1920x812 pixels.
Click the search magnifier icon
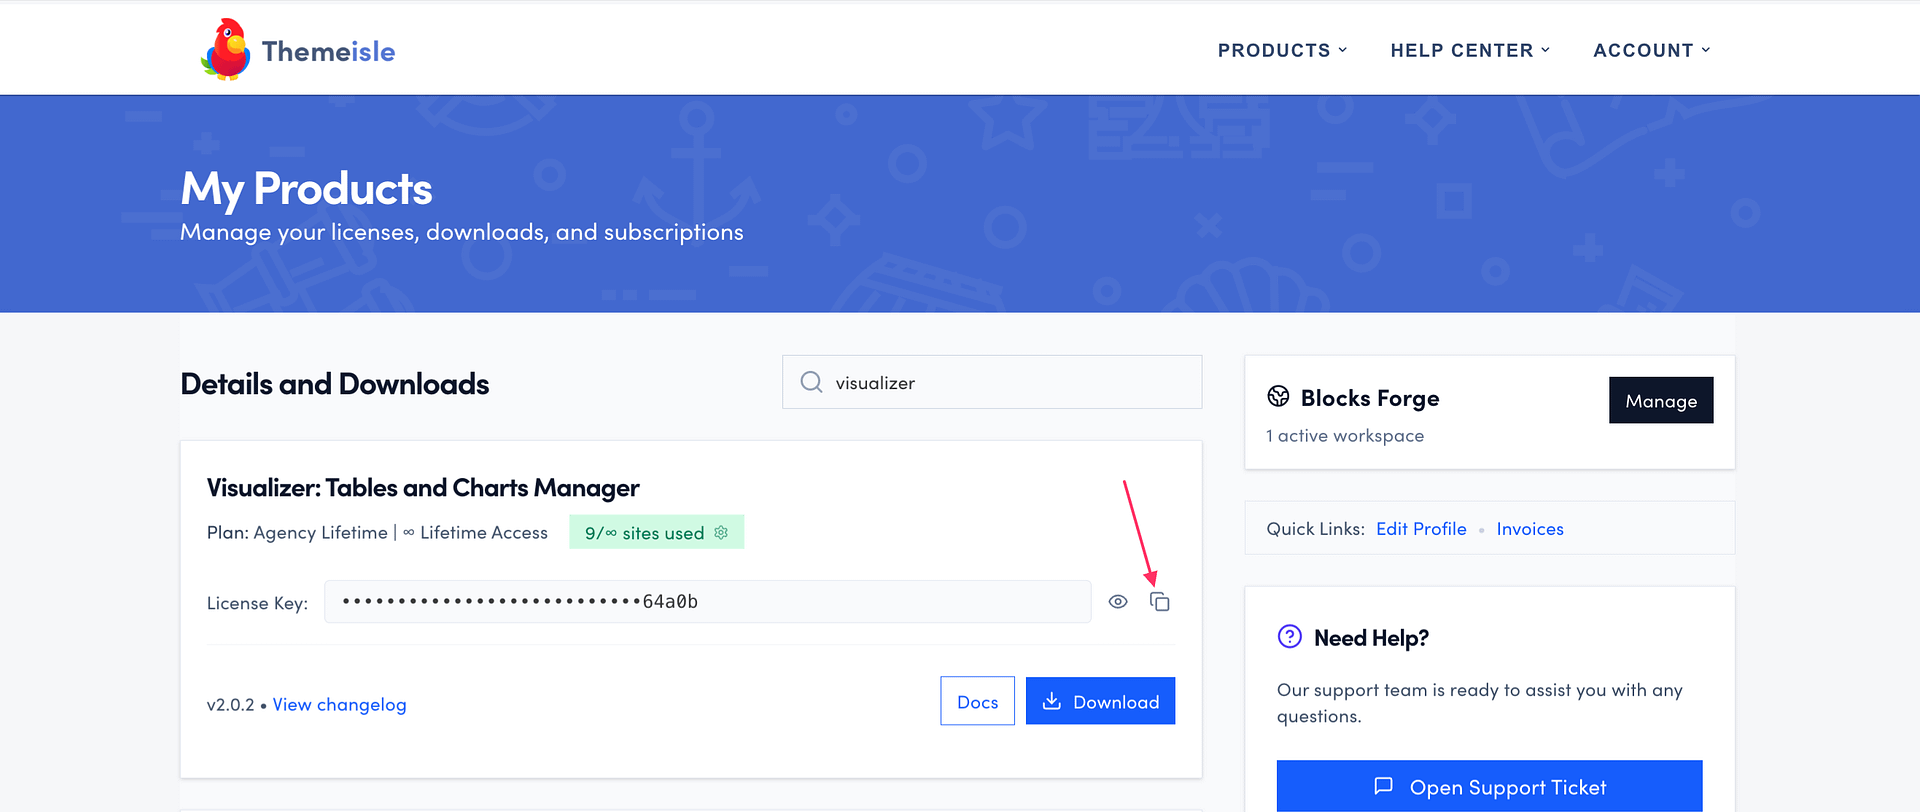[811, 382]
